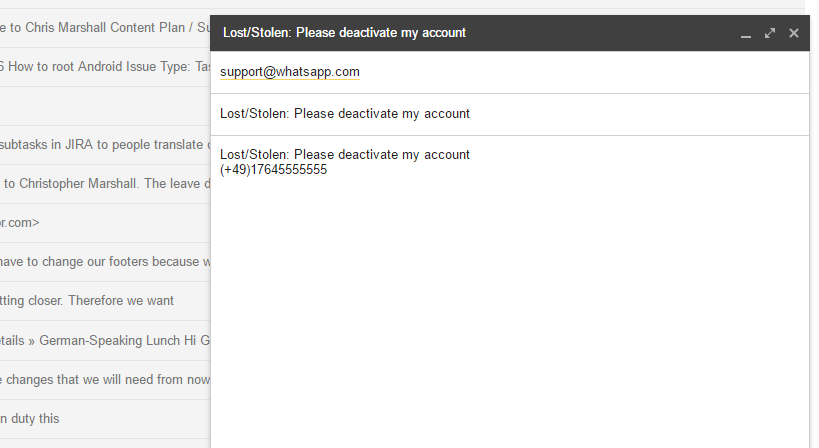The image size is (819, 448).
Task: Open email about subtasks in JIRA
Action: (104, 145)
